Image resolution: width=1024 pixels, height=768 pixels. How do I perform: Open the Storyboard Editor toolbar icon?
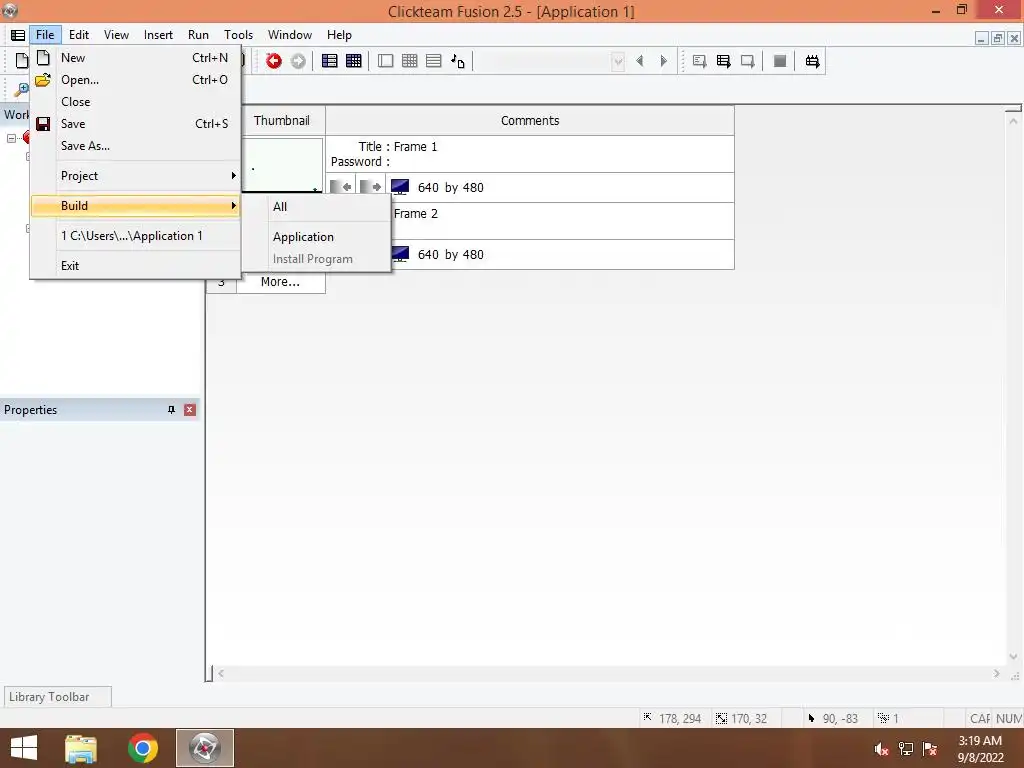(330, 61)
